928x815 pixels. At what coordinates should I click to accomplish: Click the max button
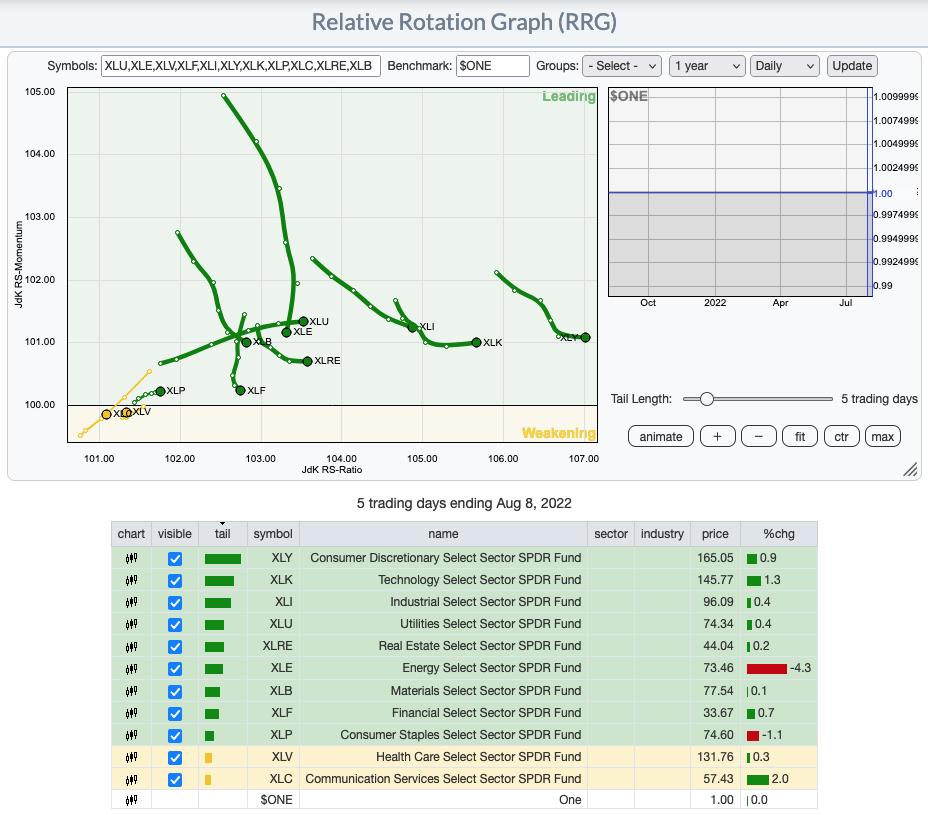882,437
